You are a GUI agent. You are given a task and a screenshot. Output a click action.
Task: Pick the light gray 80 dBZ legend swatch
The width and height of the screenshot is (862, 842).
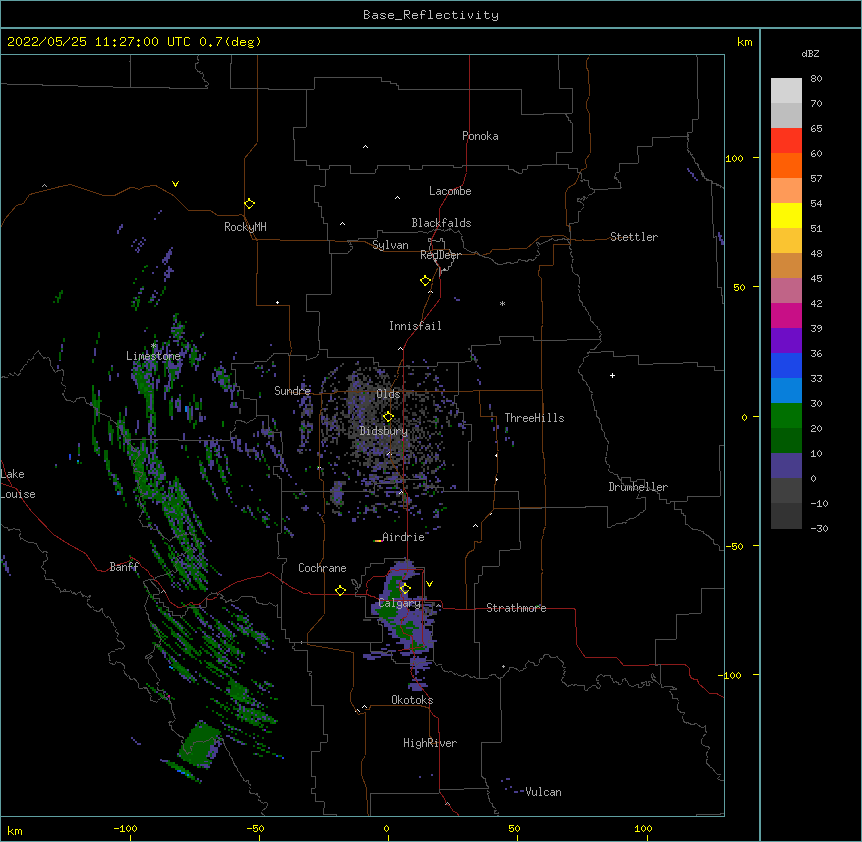coord(786,90)
